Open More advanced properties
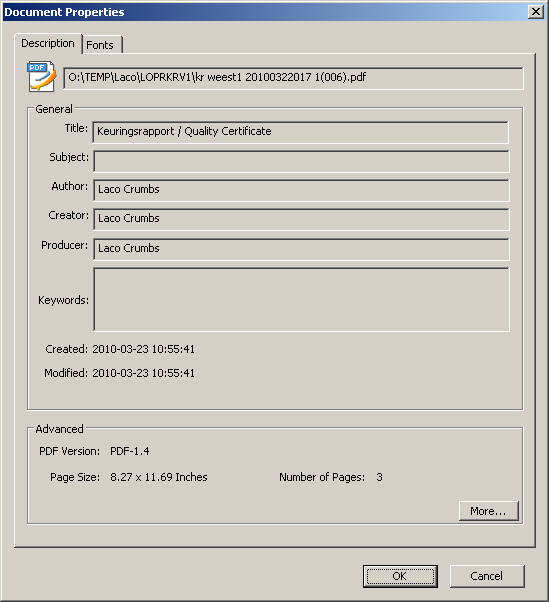Image resolution: width=549 pixels, height=602 pixels. [488, 511]
